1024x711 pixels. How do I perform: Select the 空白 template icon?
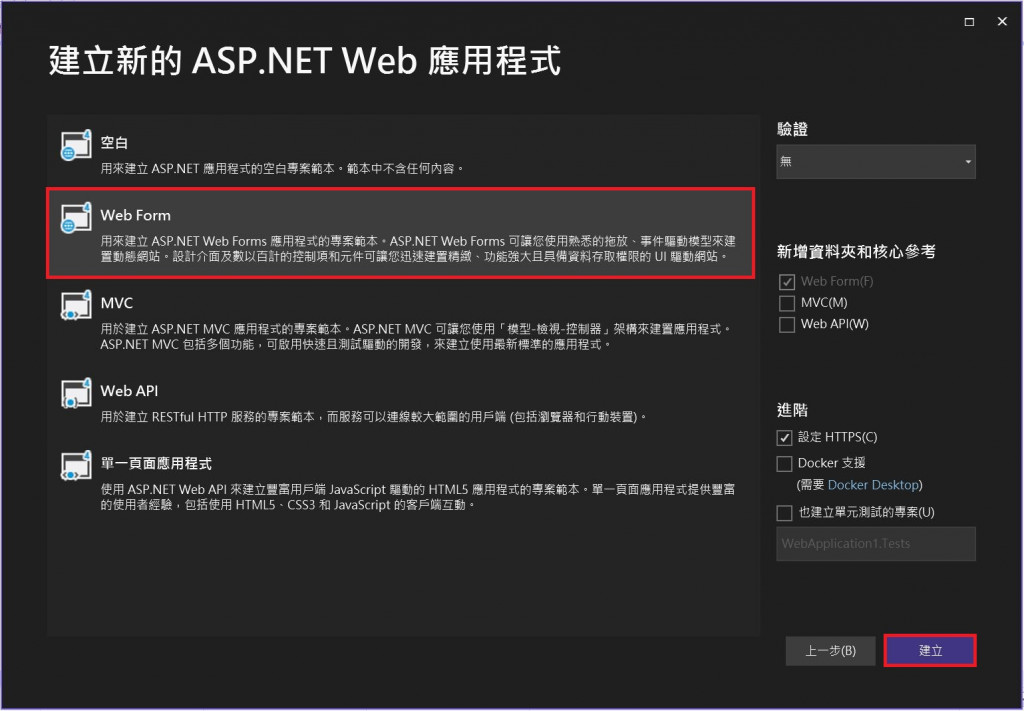coord(76,145)
